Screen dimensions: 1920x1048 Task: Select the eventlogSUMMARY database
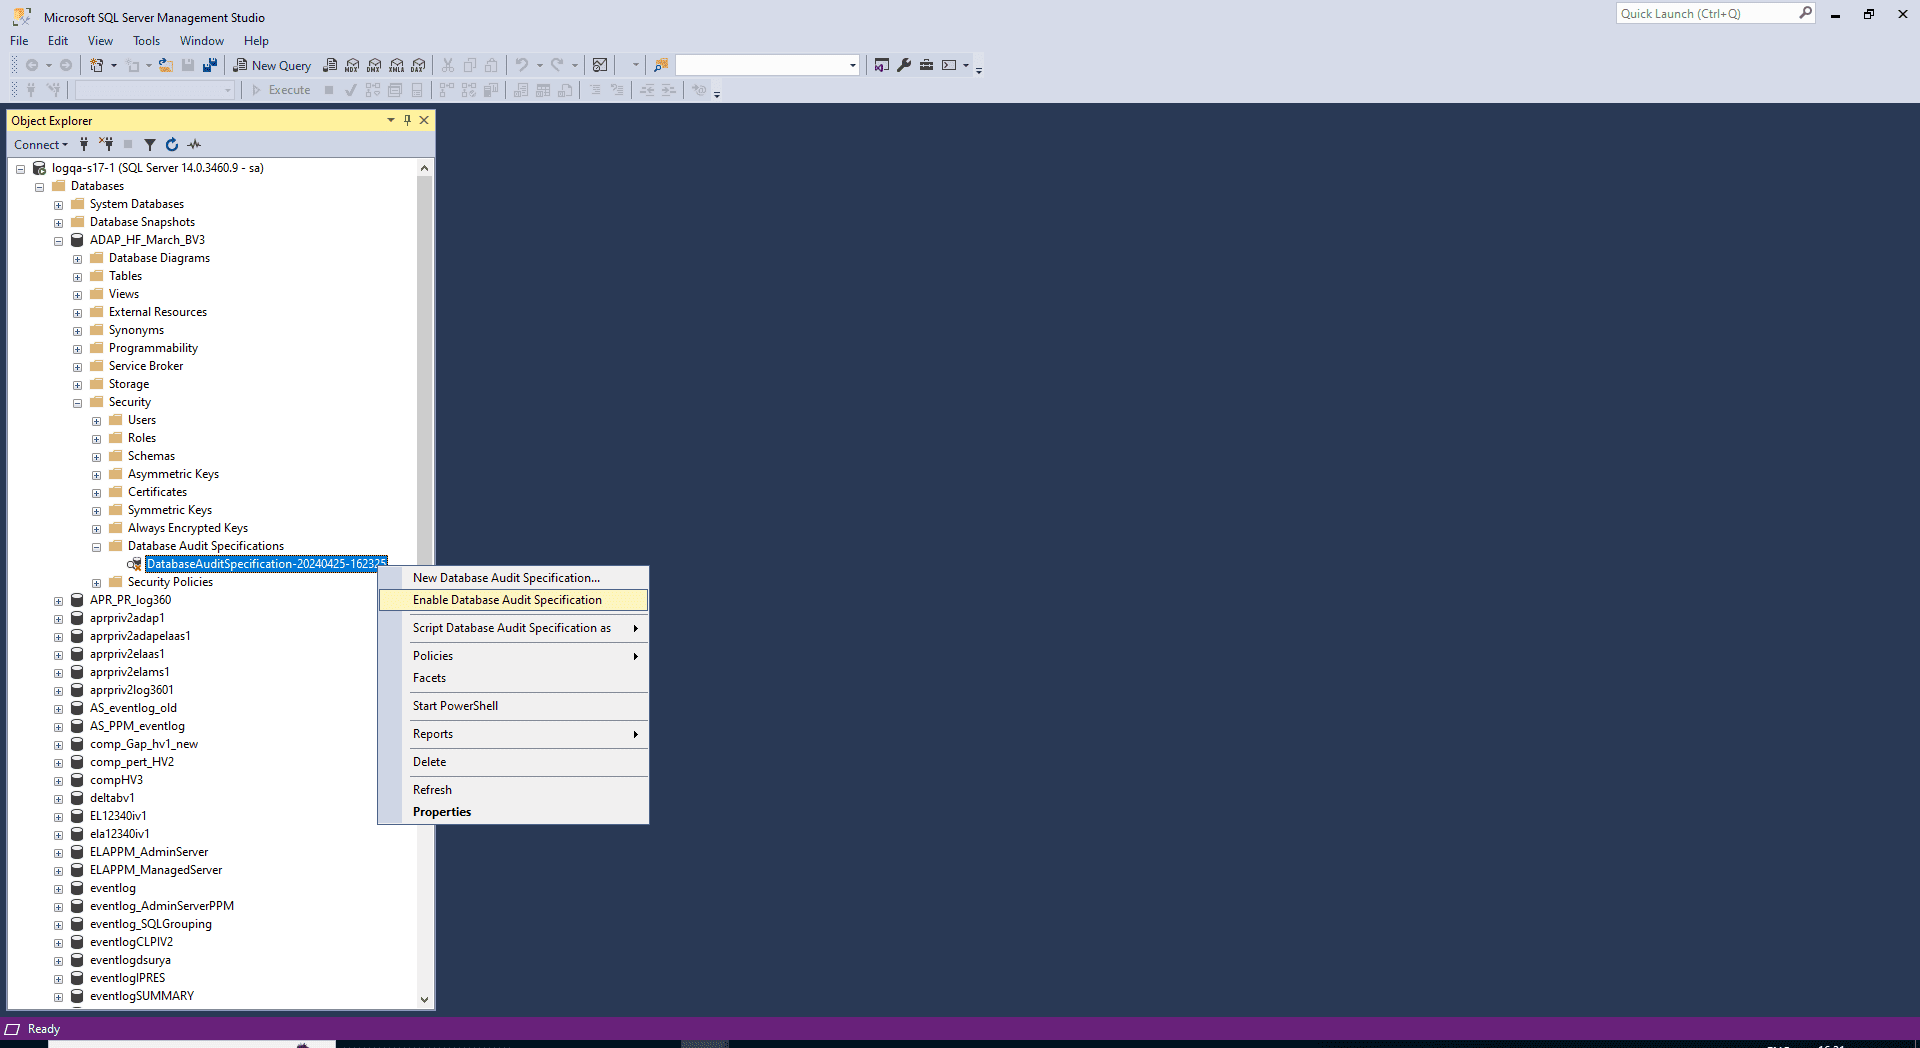[142, 996]
